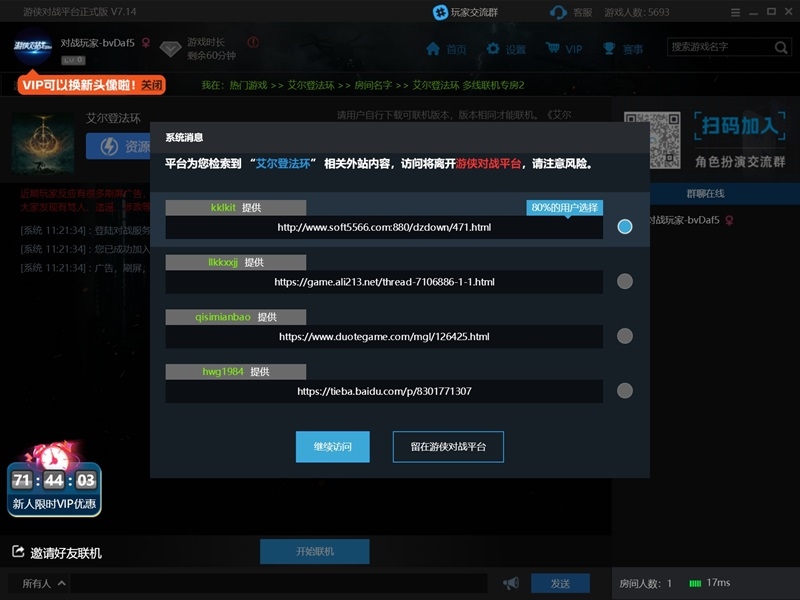Viewport: 800px width, 600px height.
Task: Open the tieba.baidu.com URL
Action: pyautogui.click(x=384, y=391)
